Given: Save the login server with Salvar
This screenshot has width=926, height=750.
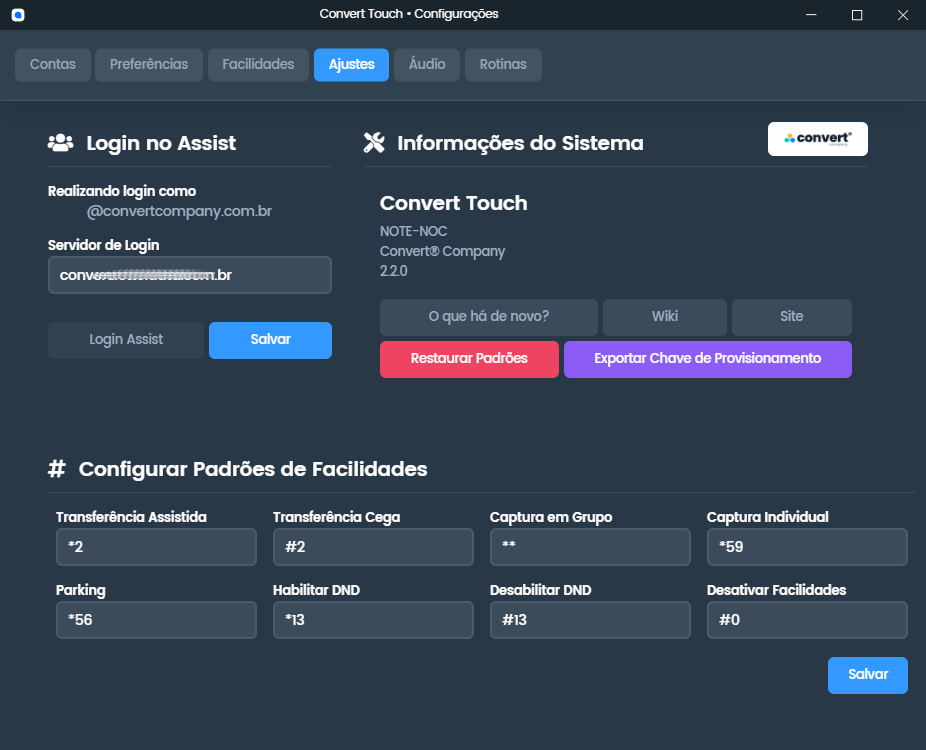Looking at the screenshot, I should coord(270,340).
